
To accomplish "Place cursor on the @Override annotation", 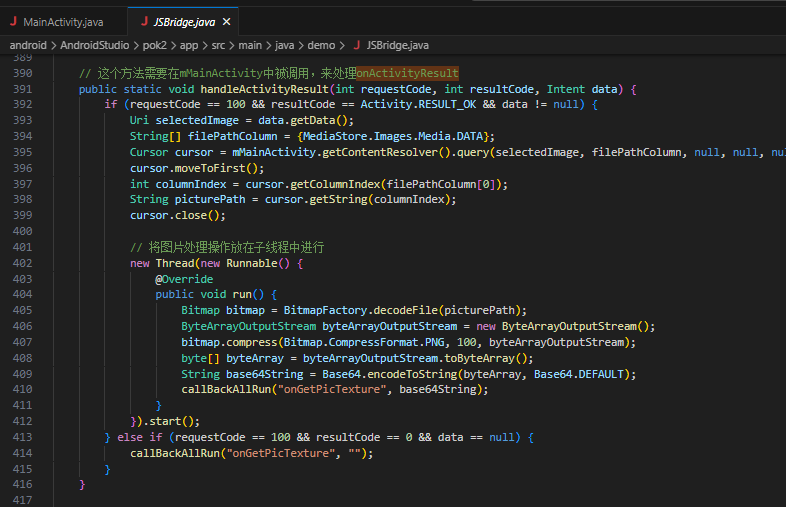I will tap(185, 279).
